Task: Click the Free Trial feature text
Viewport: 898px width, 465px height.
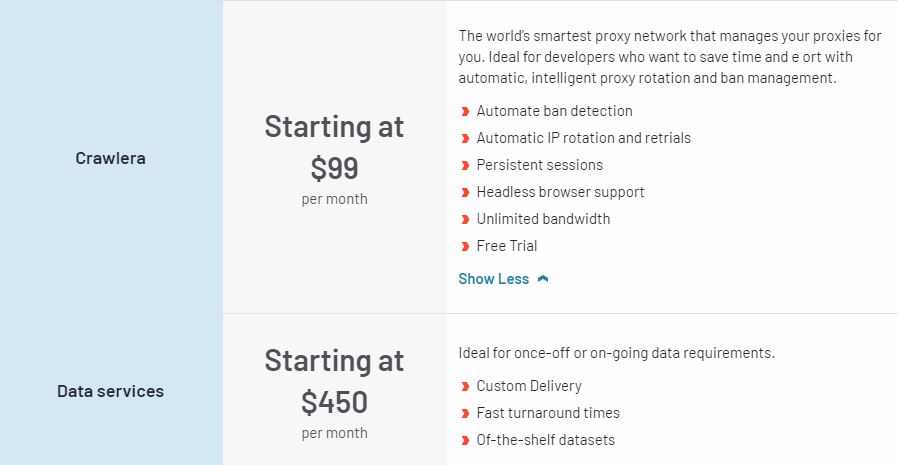Action: click(x=506, y=246)
